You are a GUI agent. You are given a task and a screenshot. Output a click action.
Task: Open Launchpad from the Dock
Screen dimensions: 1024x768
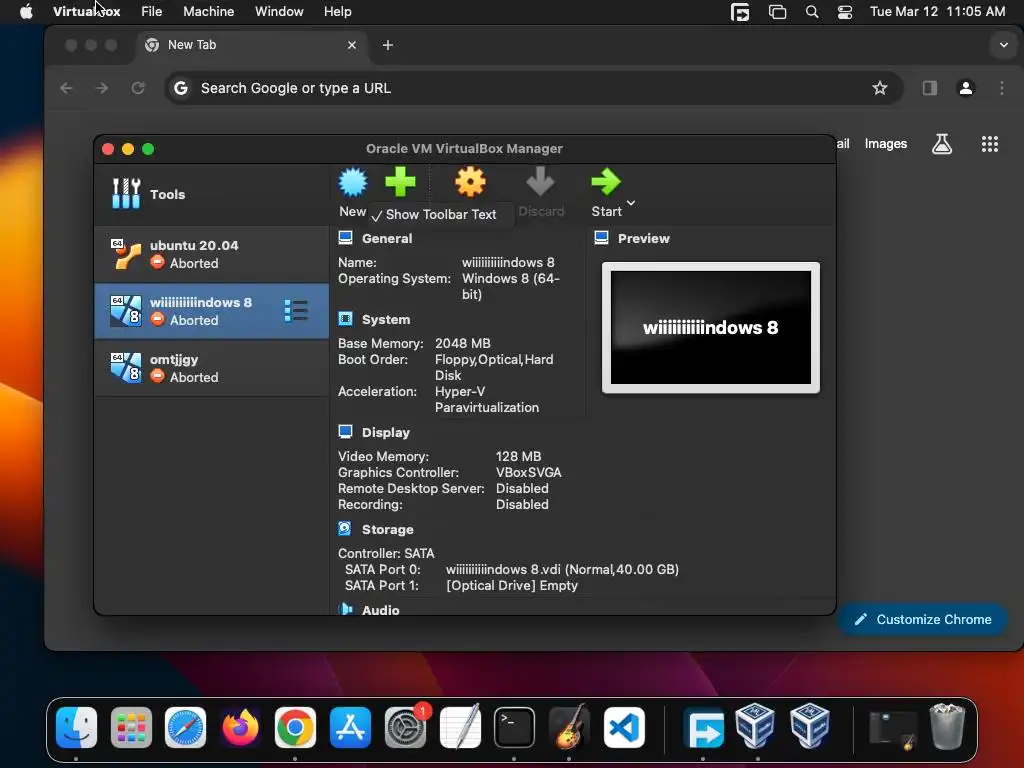pyautogui.click(x=131, y=727)
